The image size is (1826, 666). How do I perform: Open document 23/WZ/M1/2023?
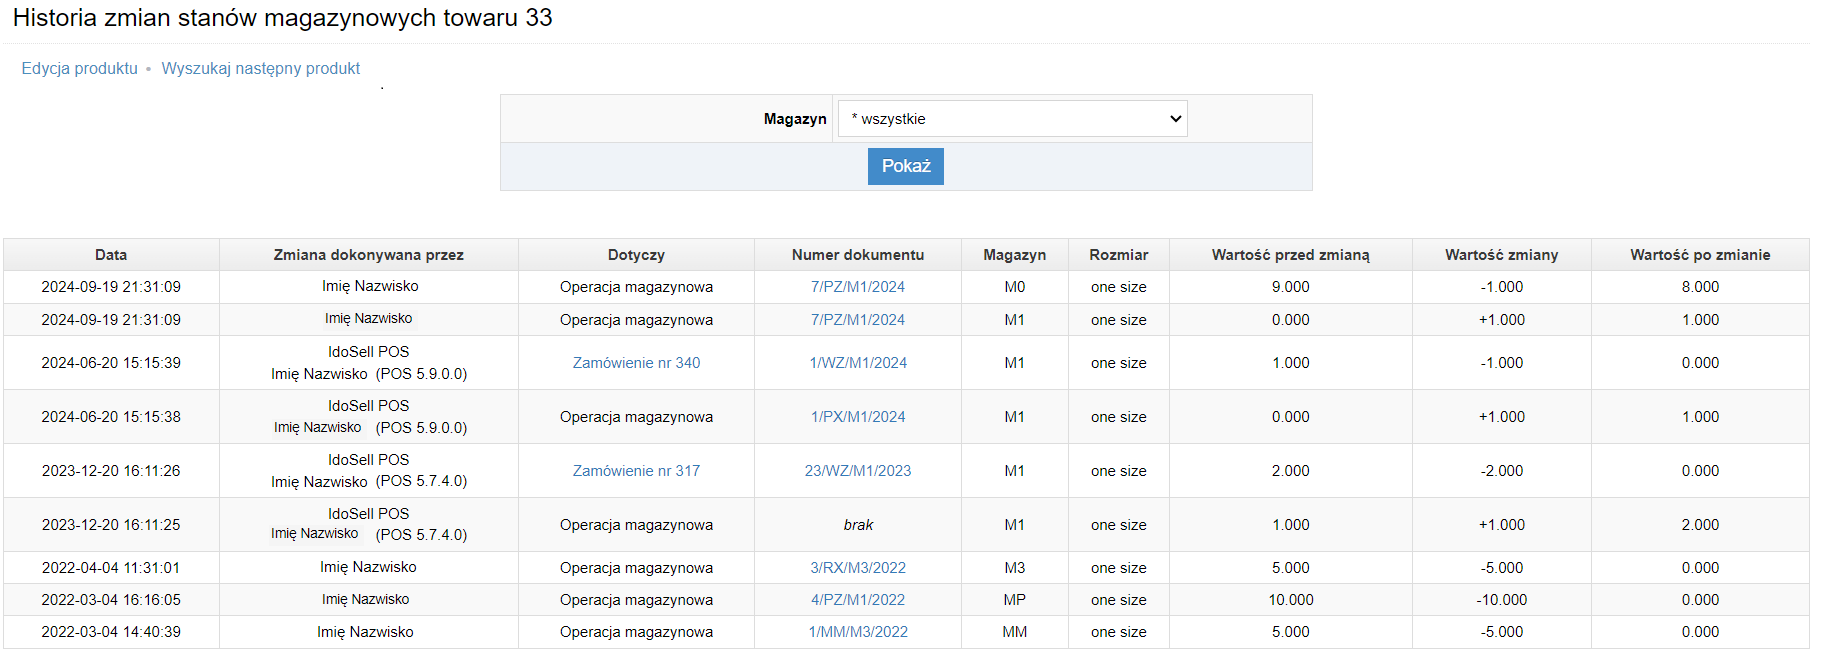pyautogui.click(x=858, y=471)
